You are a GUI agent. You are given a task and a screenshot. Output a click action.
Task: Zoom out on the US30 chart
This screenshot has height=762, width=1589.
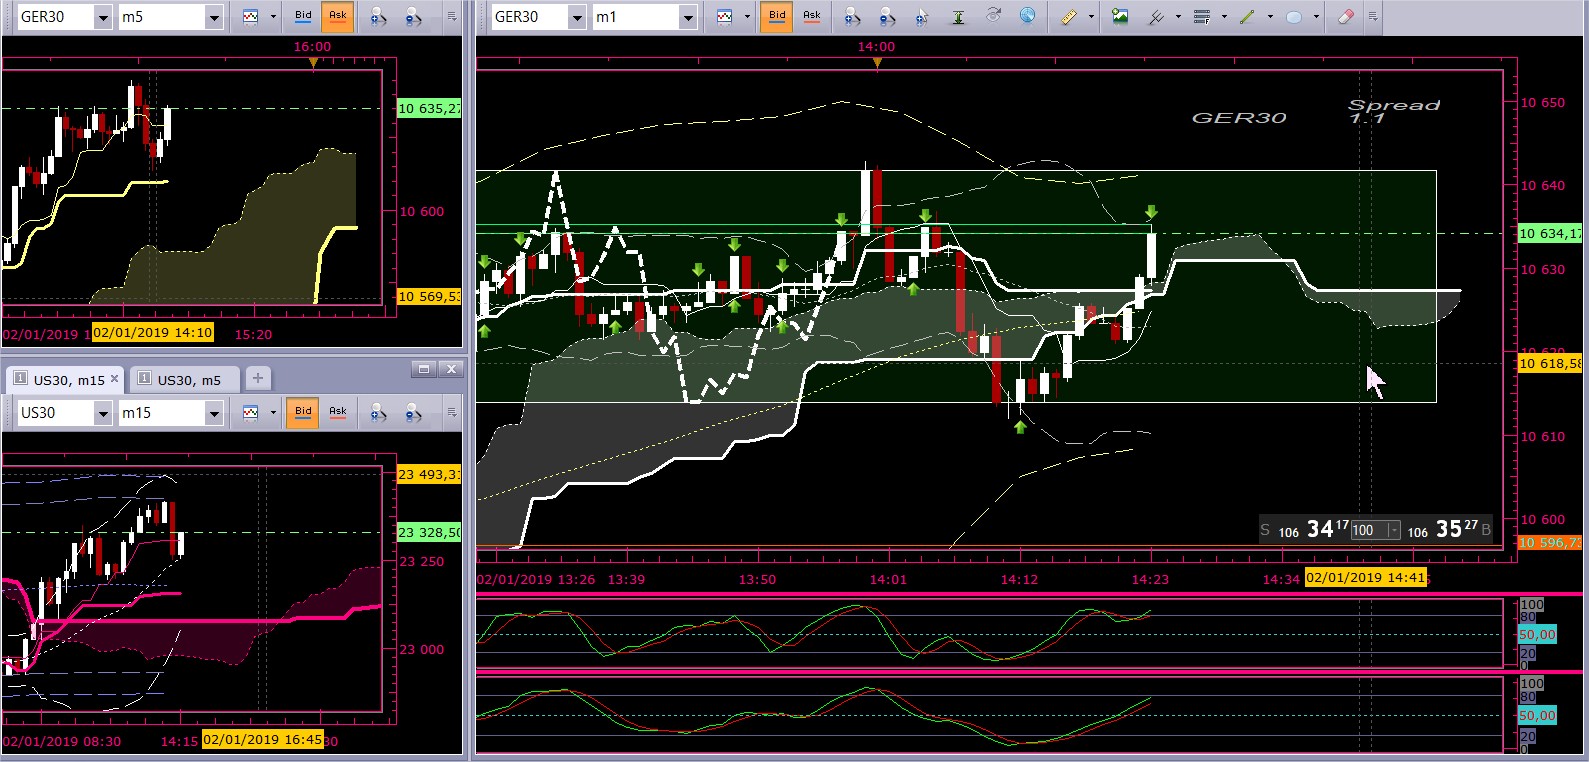pos(412,413)
